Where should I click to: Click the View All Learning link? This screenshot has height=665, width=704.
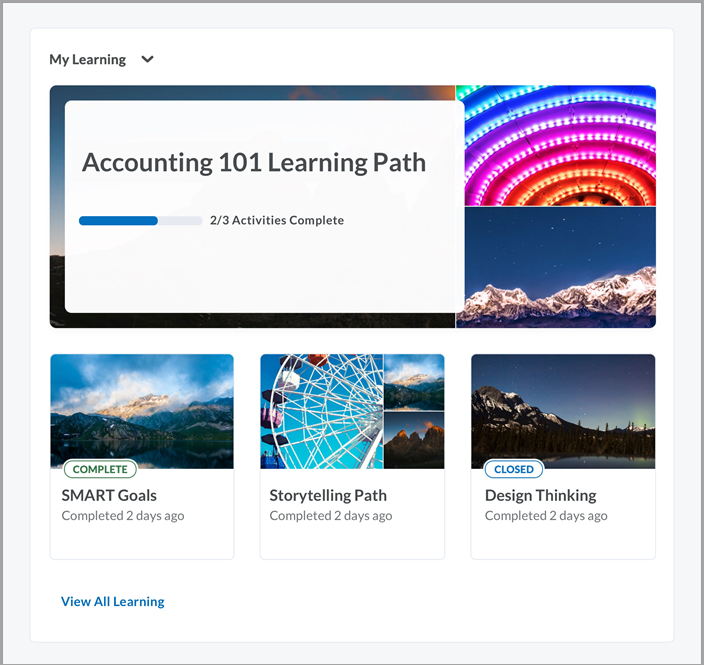[x=113, y=602]
